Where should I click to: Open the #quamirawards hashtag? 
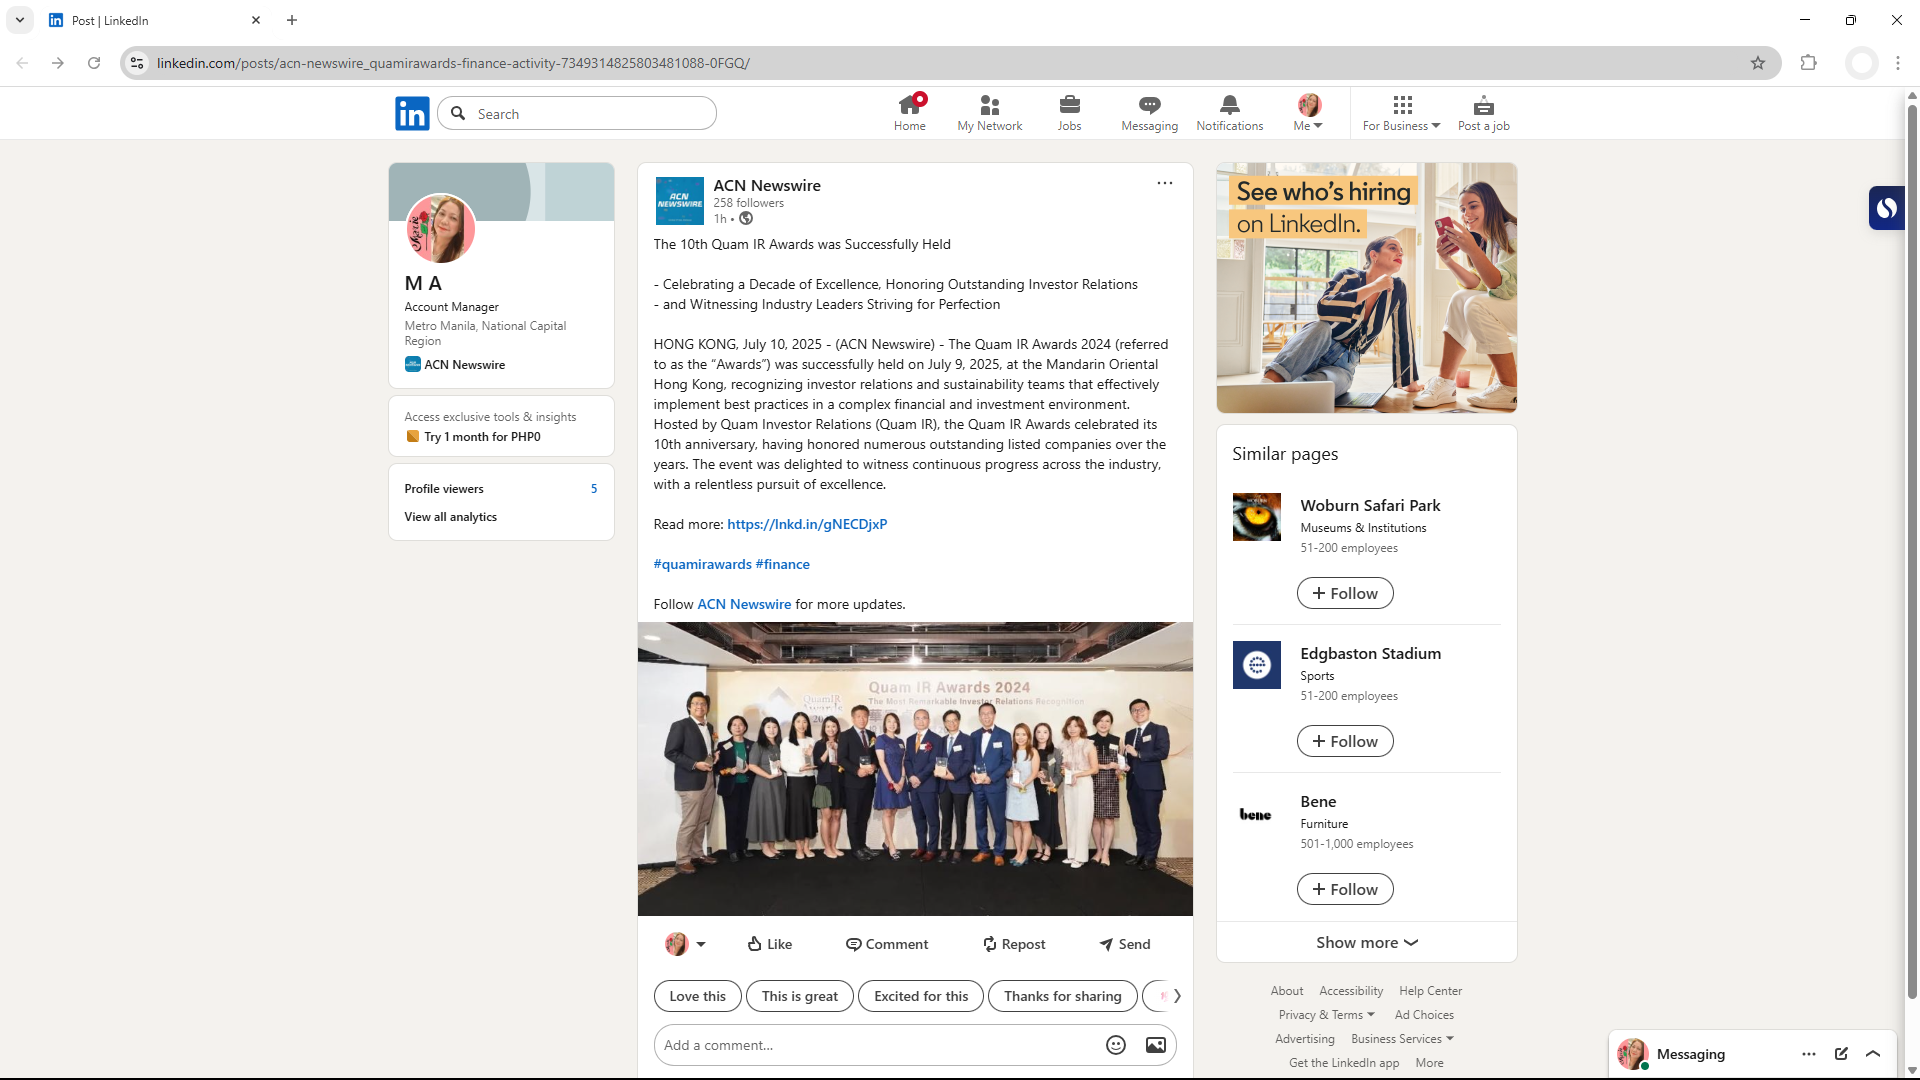(x=703, y=564)
